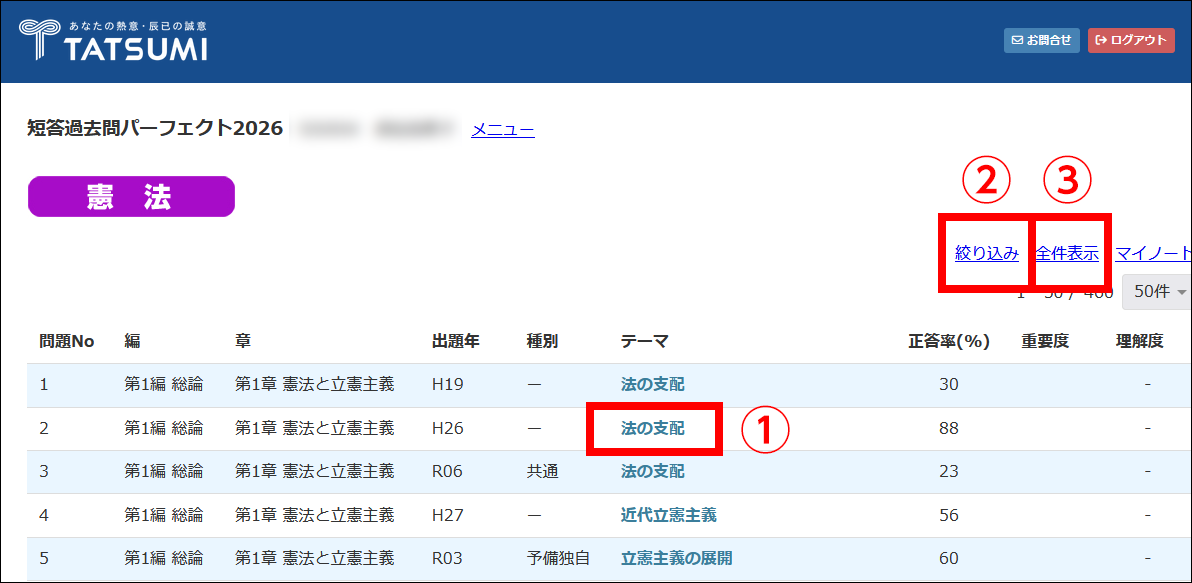Open the 近代立憲主義 theme link
Viewport: 1192px width, 583px height.
click(668, 515)
